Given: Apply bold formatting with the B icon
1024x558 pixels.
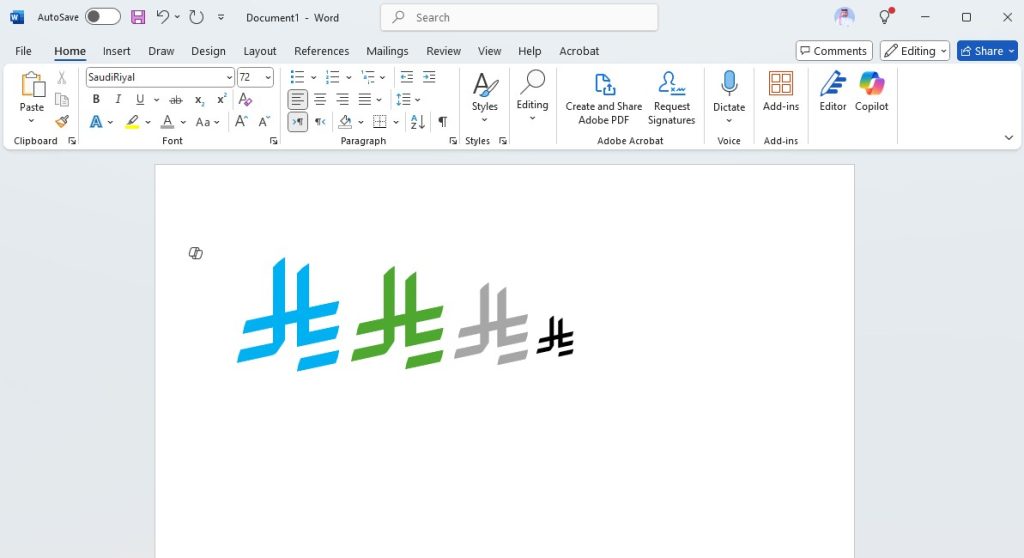Looking at the screenshot, I should pos(96,99).
